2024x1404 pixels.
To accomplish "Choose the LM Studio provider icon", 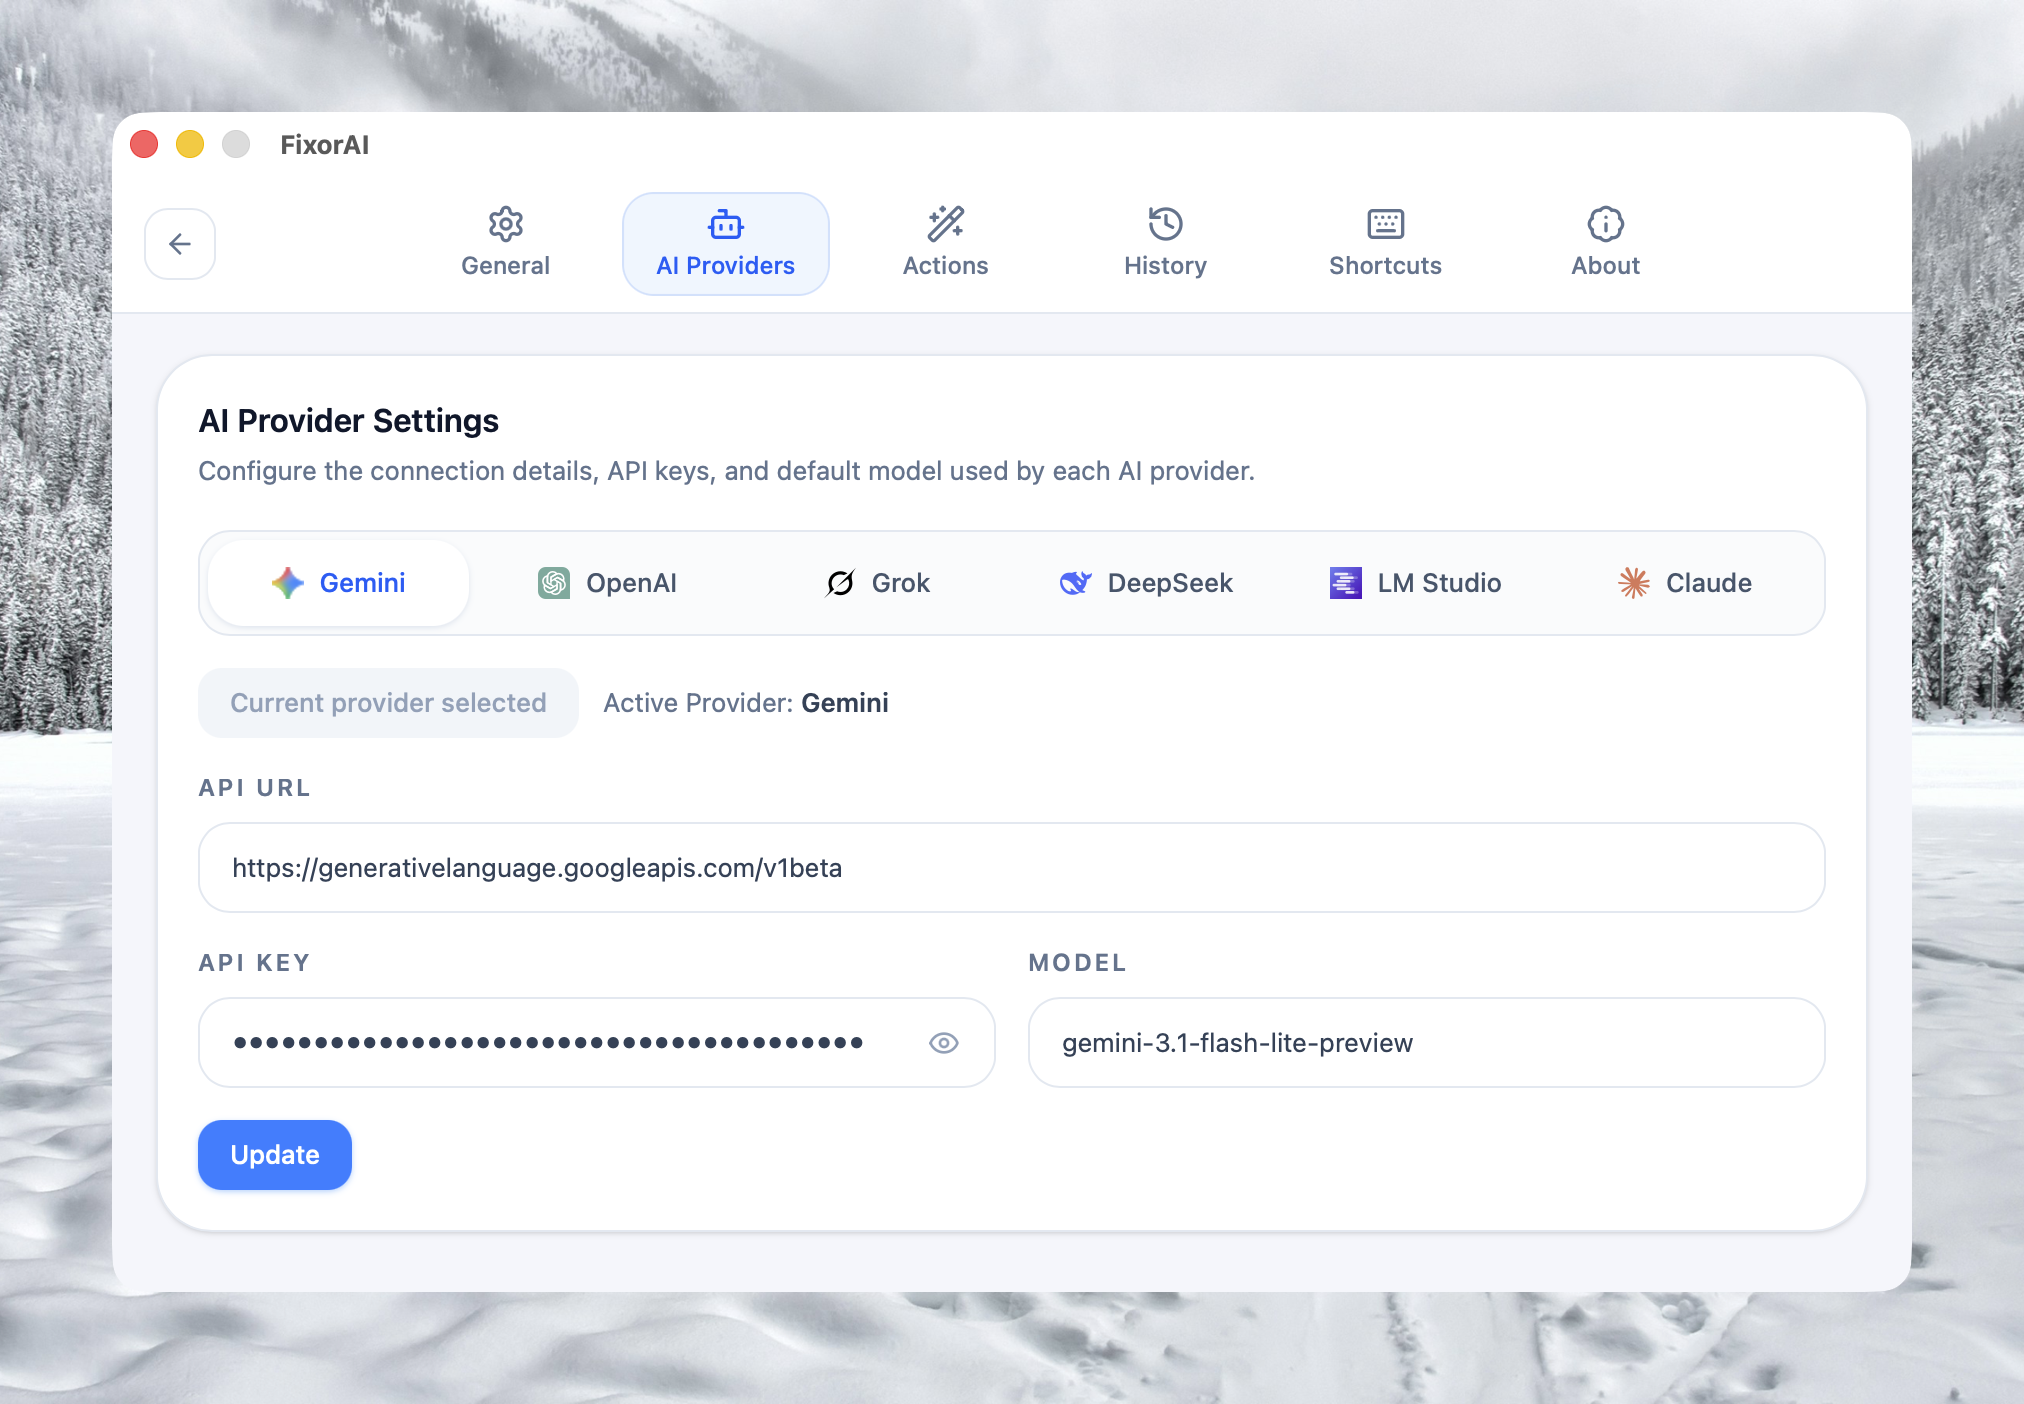I will pos(1345,583).
